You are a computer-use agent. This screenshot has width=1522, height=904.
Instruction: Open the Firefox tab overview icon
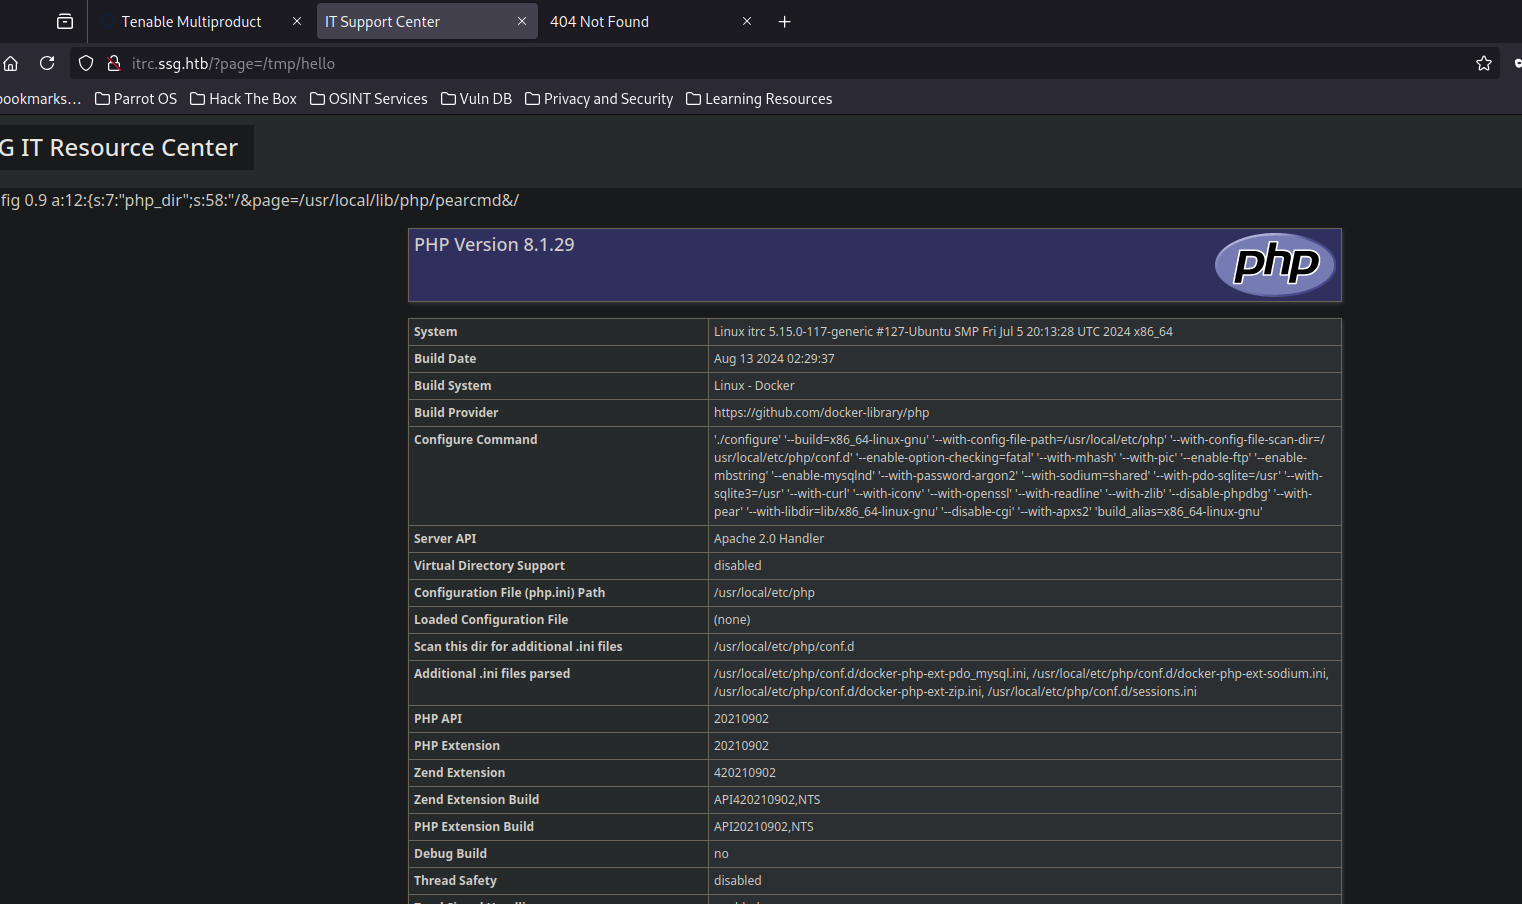point(65,21)
